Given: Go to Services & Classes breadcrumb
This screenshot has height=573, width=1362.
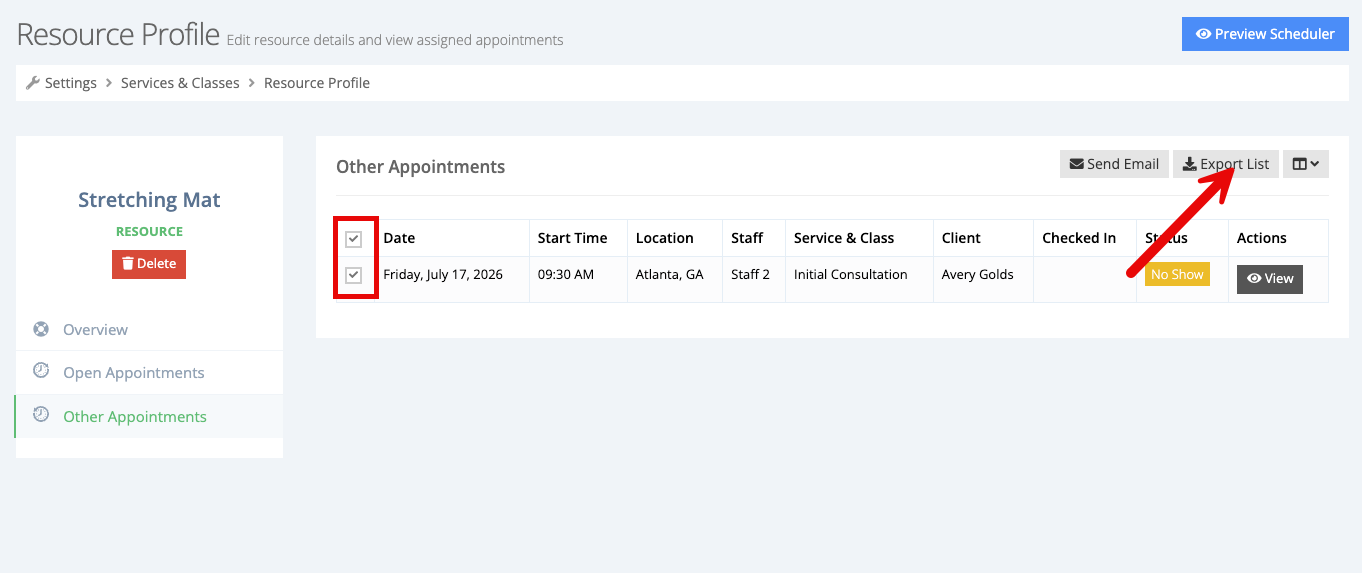Looking at the screenshot, I should coord(180,83).
